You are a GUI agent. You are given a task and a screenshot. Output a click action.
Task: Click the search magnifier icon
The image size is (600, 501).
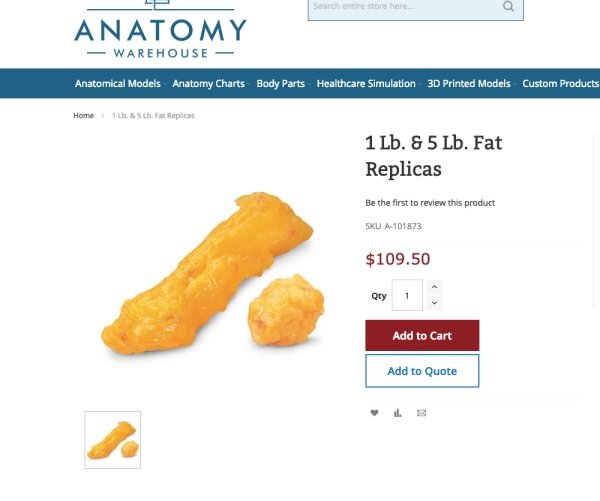coord(508,6)
